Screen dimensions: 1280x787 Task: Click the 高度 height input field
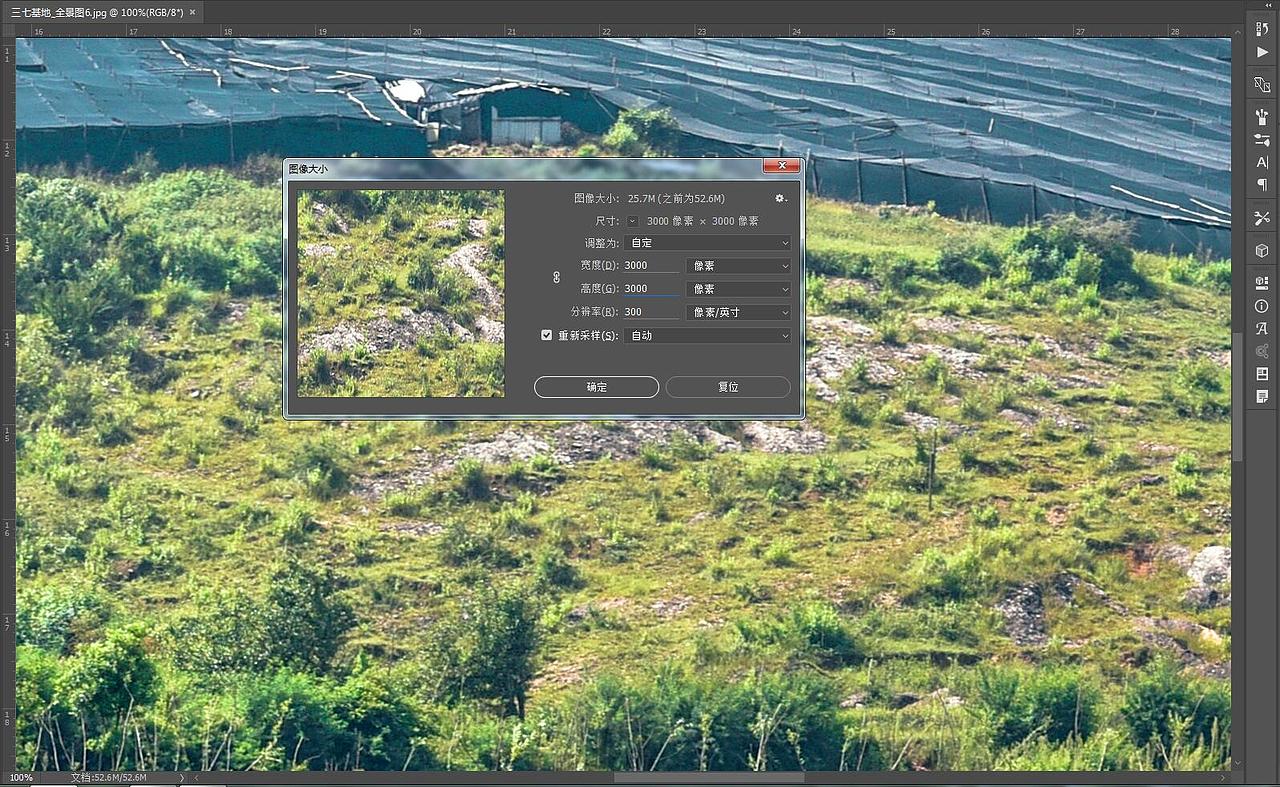[x=651, y=289]
